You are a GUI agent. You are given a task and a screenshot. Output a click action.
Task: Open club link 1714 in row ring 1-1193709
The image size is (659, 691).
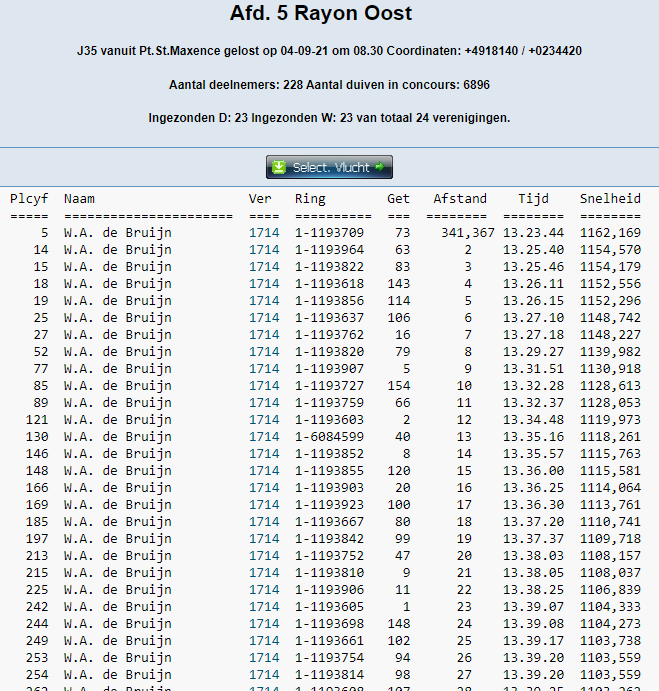[x=264, y=233]
